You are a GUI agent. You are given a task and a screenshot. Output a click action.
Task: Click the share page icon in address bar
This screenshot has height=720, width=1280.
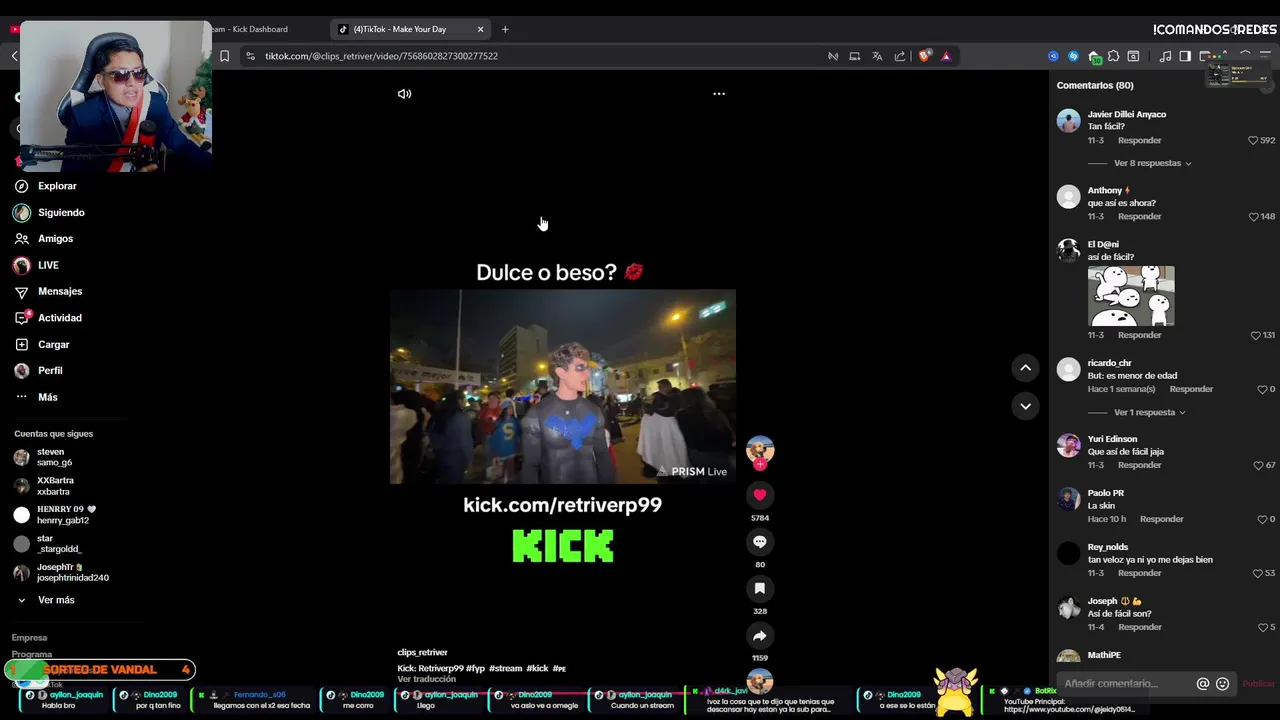point(900,56)
